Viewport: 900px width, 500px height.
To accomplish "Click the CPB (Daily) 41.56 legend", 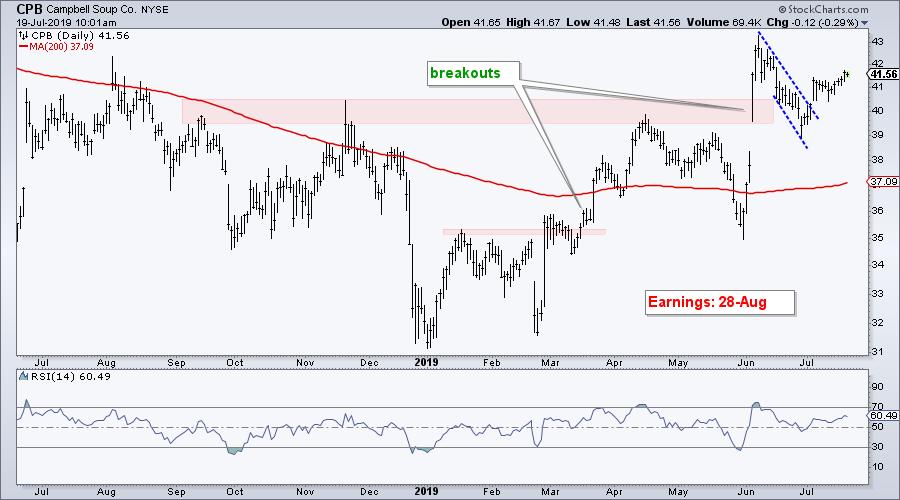I will [x=80, y=36].
